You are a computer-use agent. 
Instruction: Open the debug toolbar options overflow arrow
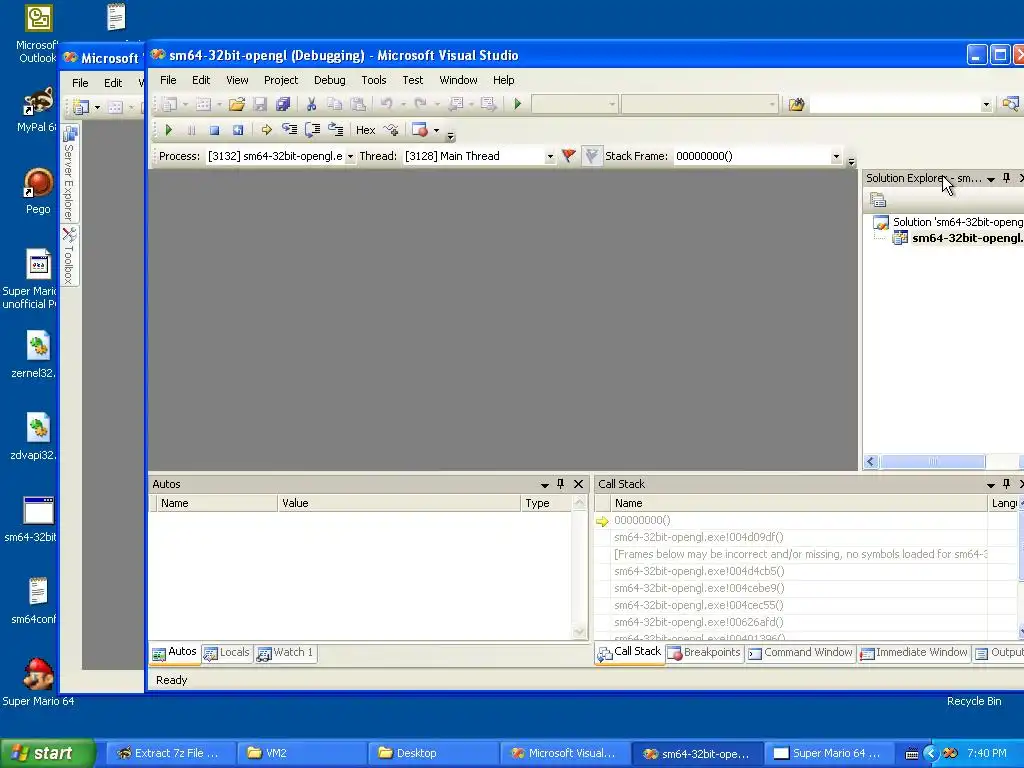click(x=451, y=136)
